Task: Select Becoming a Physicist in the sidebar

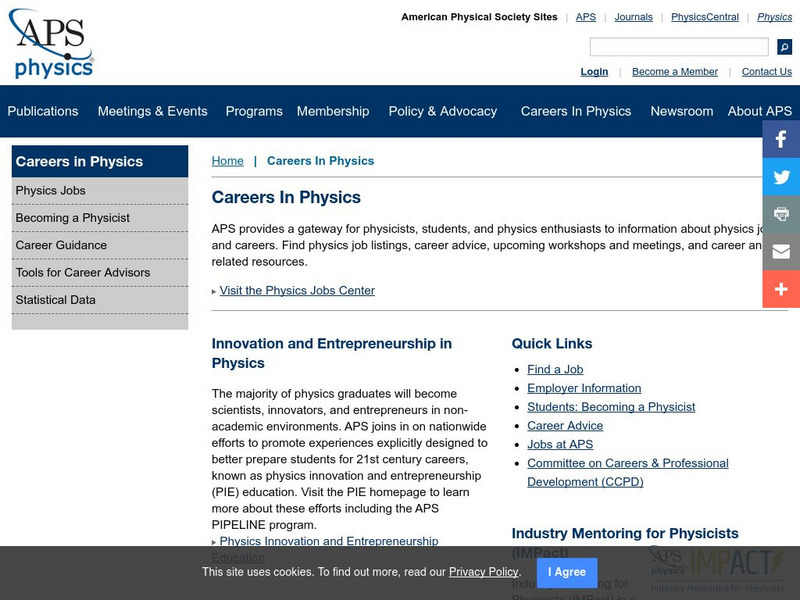Action: 70,217
